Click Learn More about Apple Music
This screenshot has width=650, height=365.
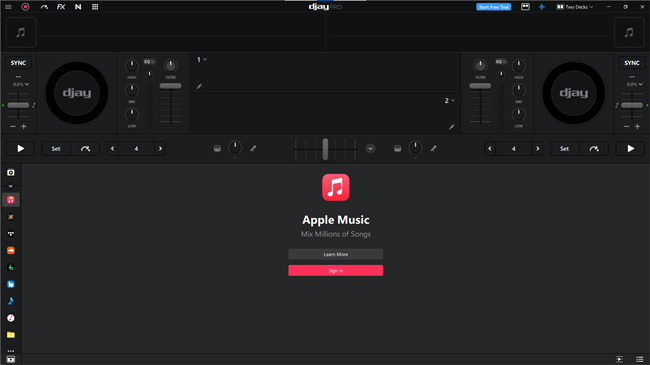click(x=336, y=254)
